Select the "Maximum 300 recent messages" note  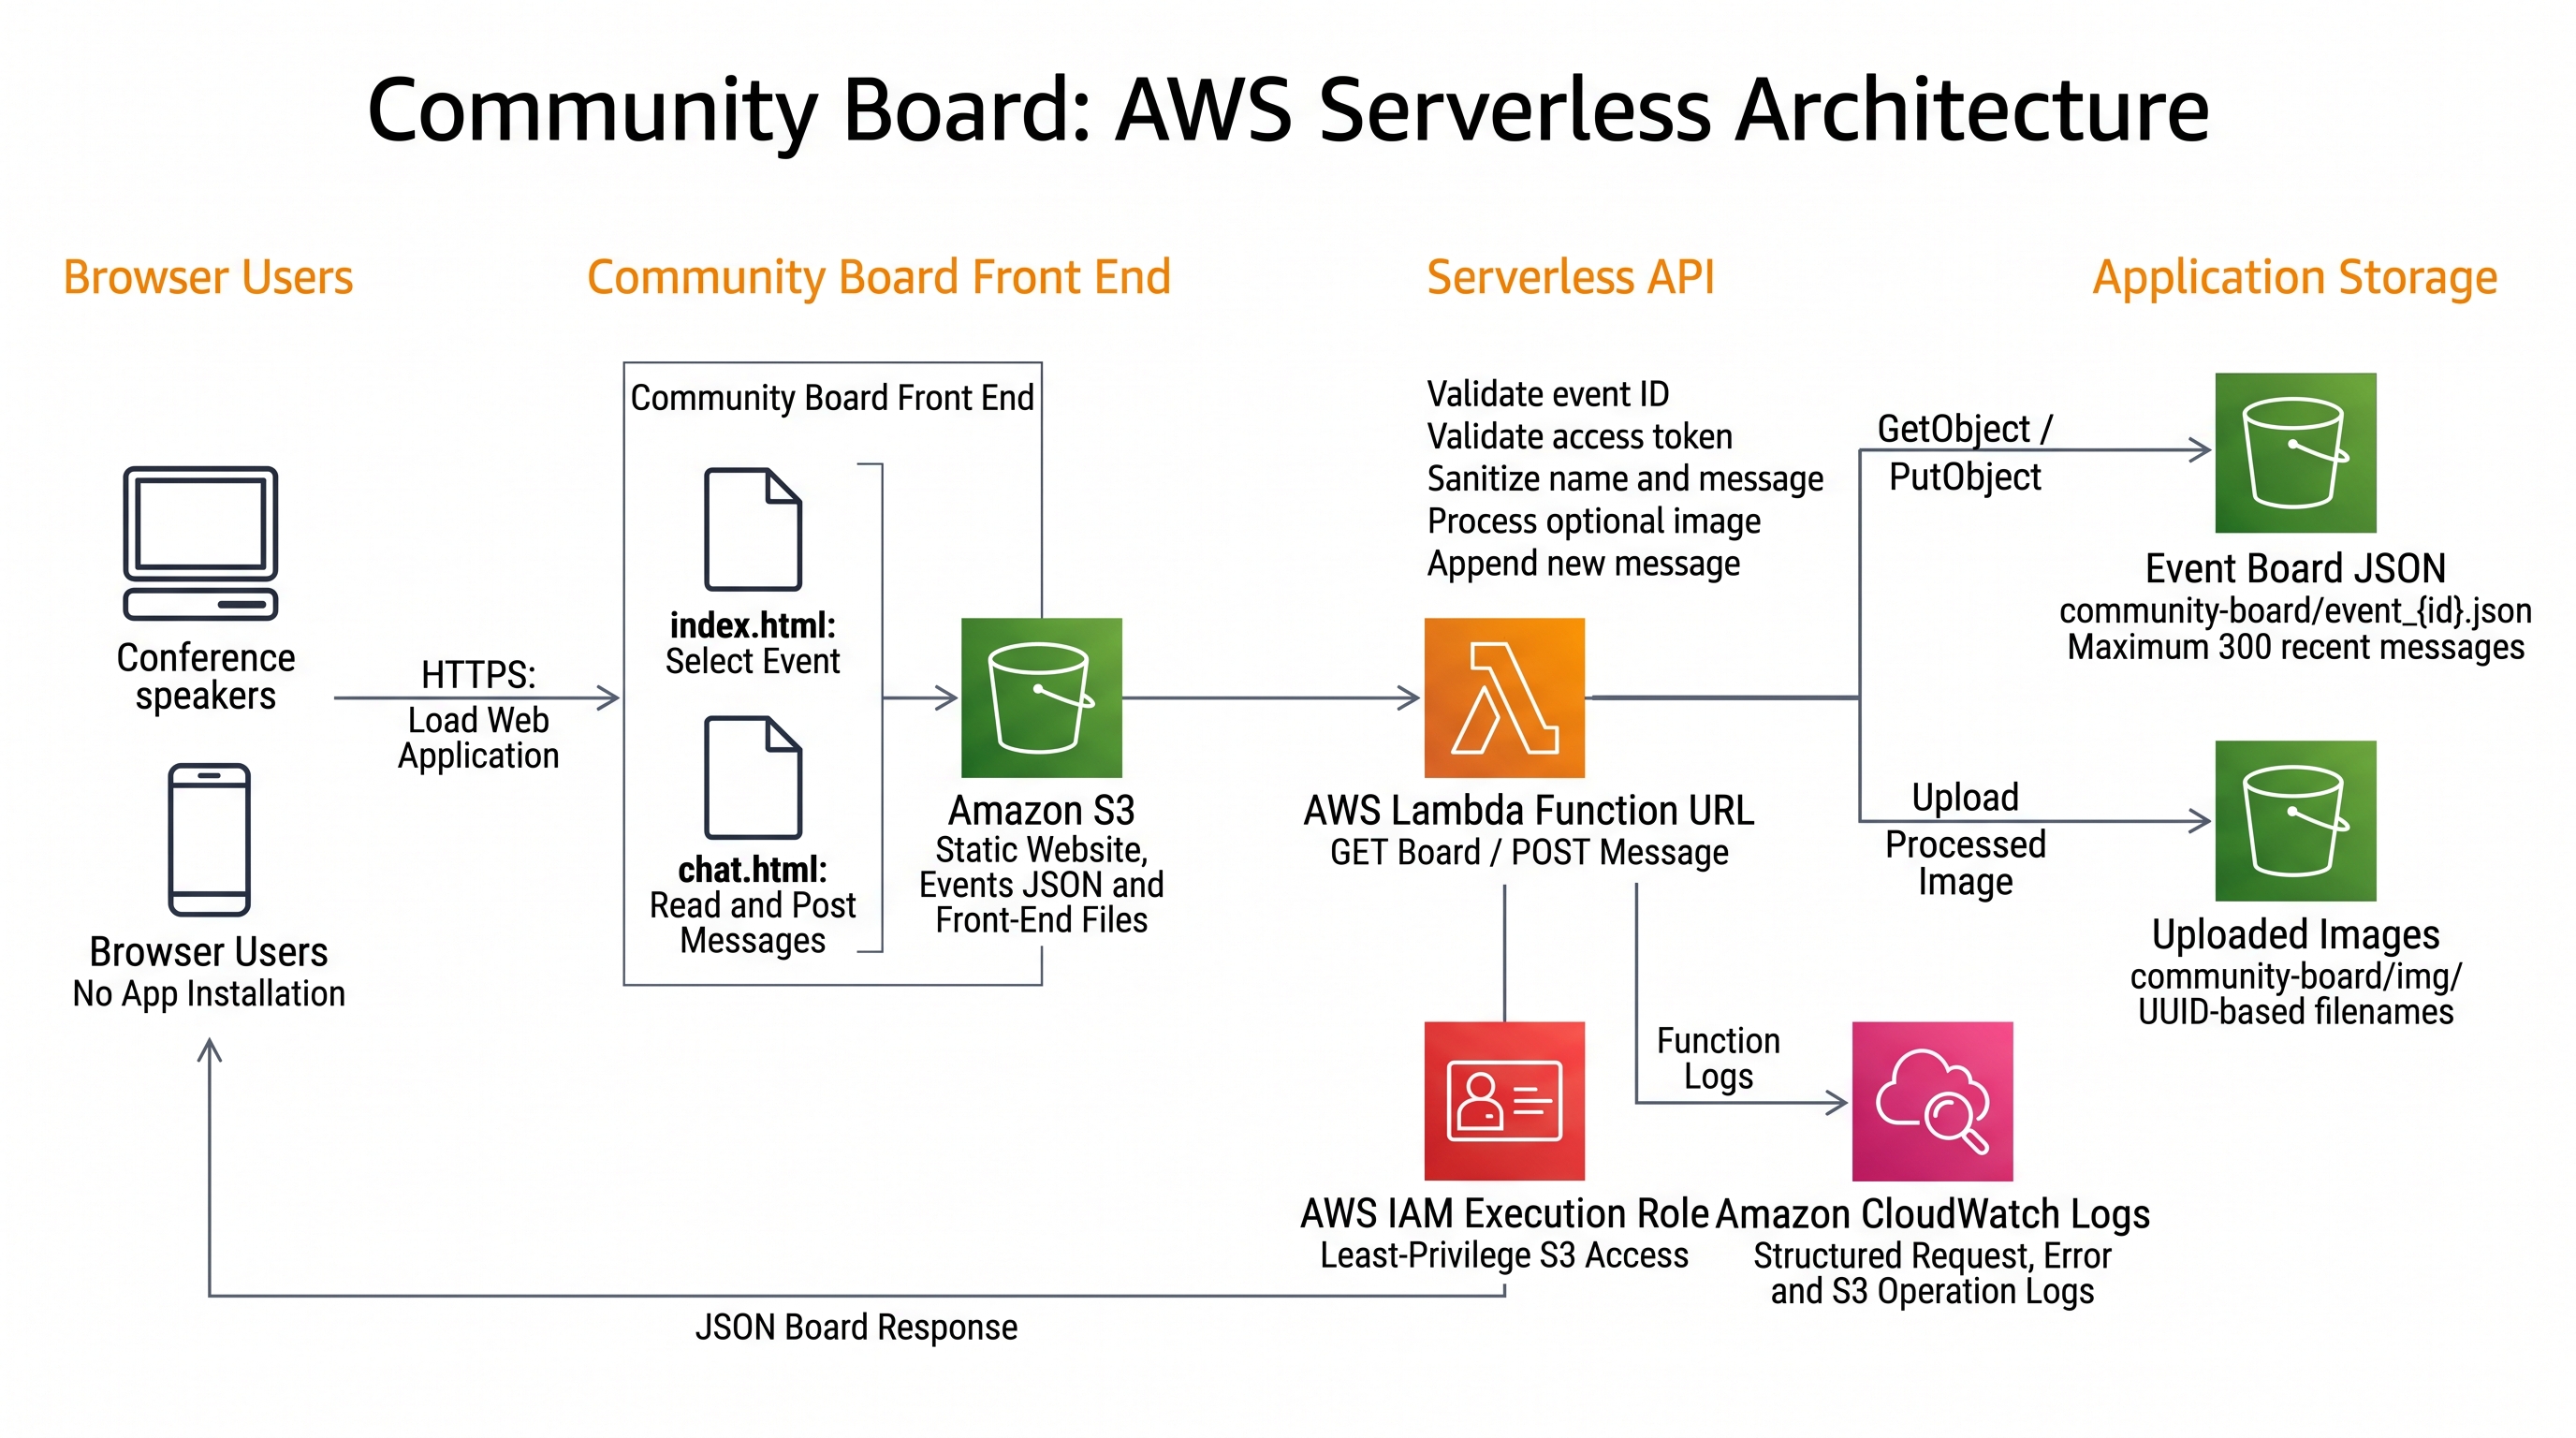point(2295,647)
